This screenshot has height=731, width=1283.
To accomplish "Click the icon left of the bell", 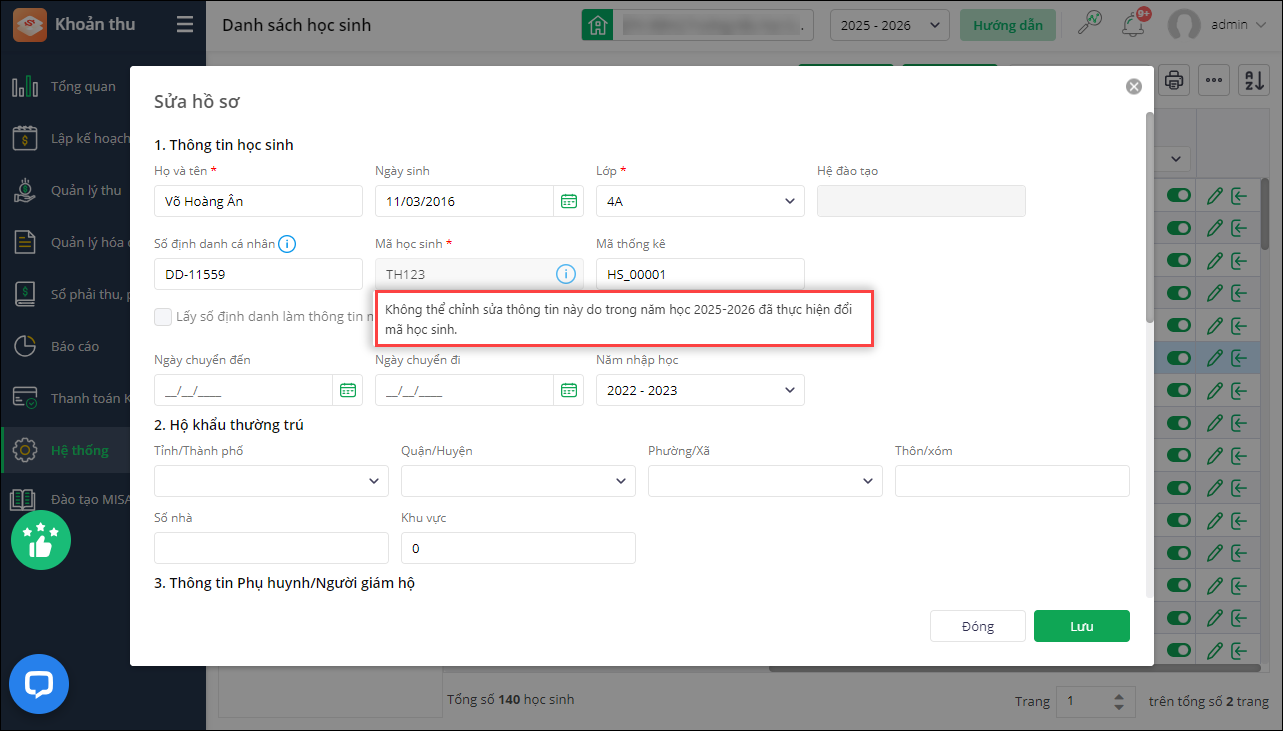I will 1090,25.
